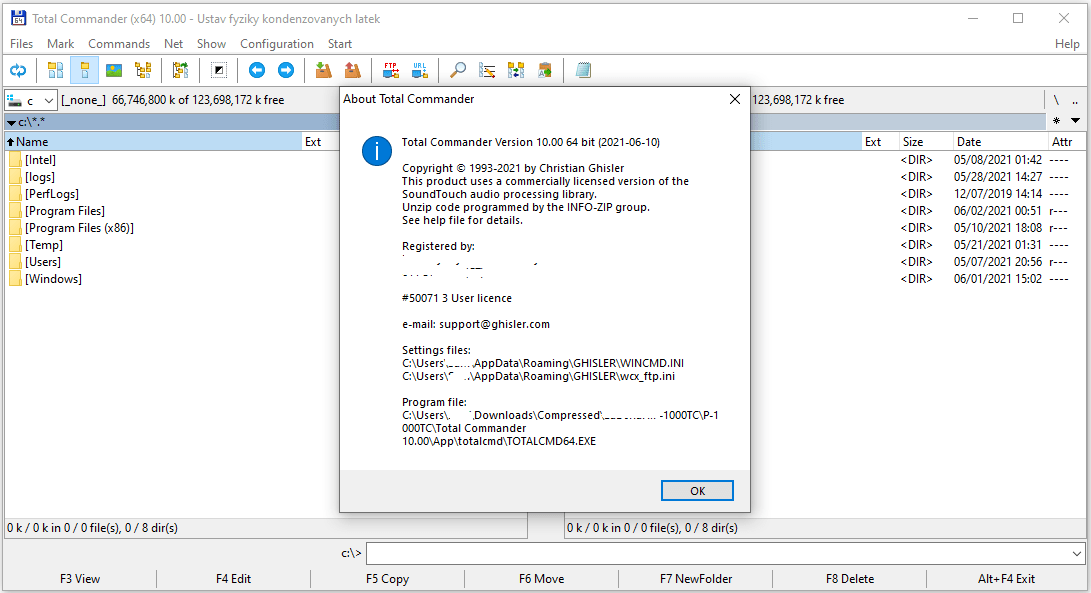Open the Mark menu
The image size is (1091, 593).
click(x=61, y=44)
